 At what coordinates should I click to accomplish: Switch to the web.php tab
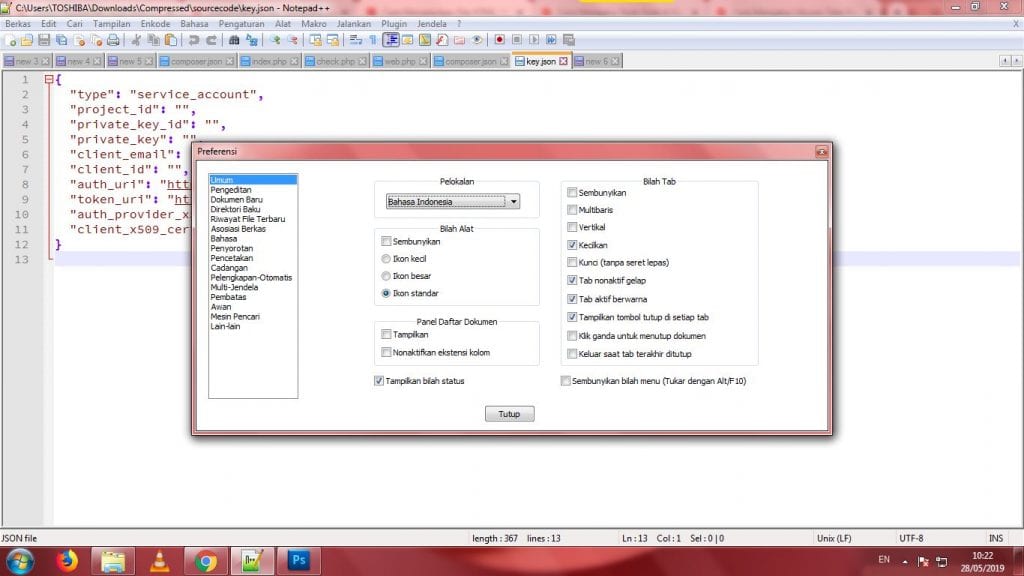[400, 61]
